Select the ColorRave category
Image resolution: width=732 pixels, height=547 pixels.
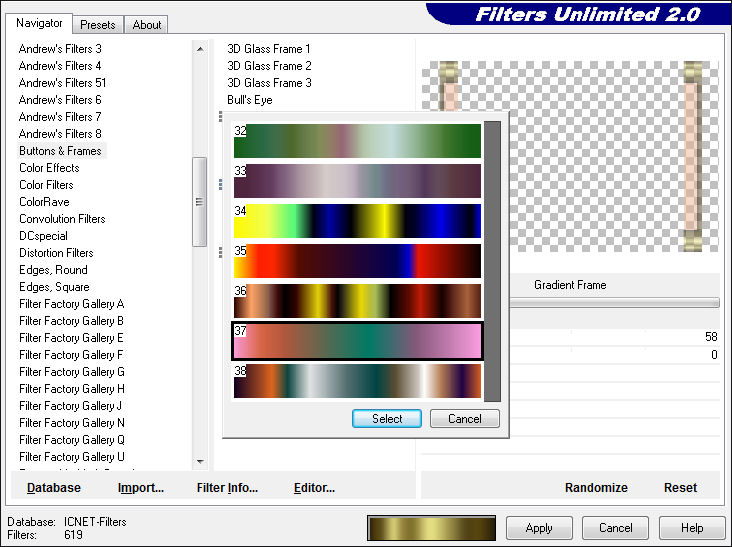(44, 202)
